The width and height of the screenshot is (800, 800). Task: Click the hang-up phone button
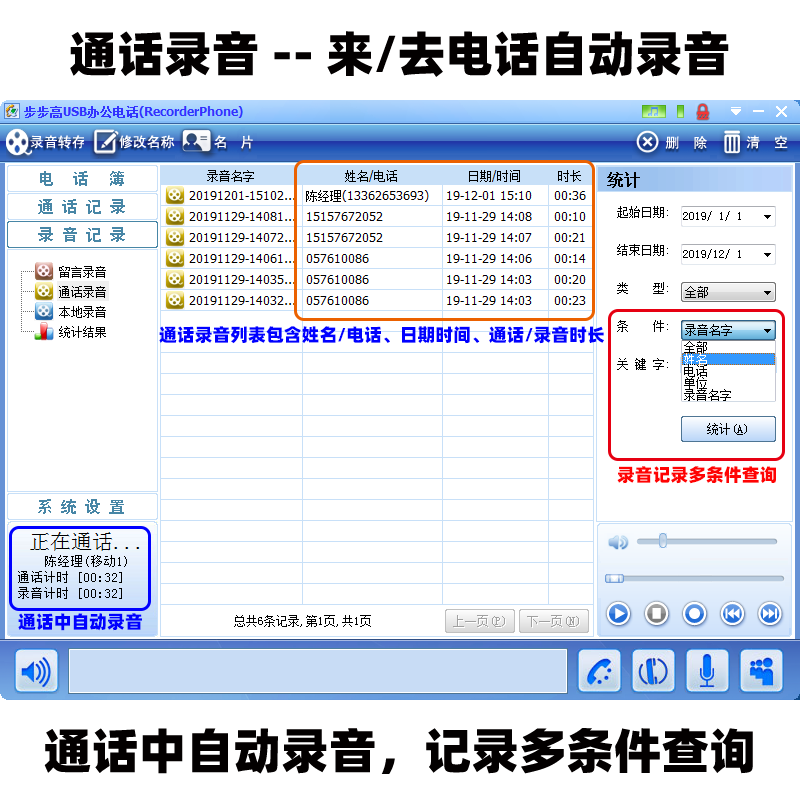click(x=653, y=671)
